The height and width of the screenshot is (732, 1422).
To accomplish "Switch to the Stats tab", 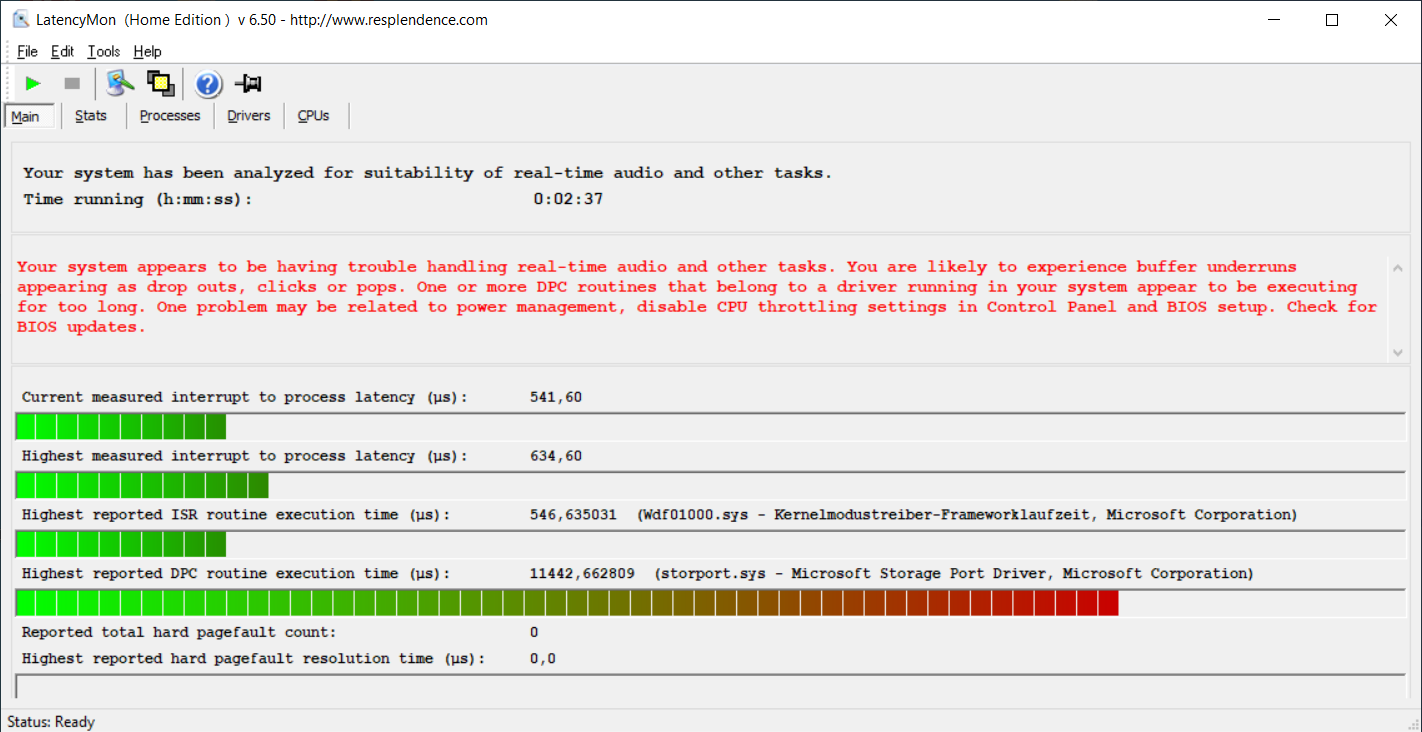I will [91, 116].
